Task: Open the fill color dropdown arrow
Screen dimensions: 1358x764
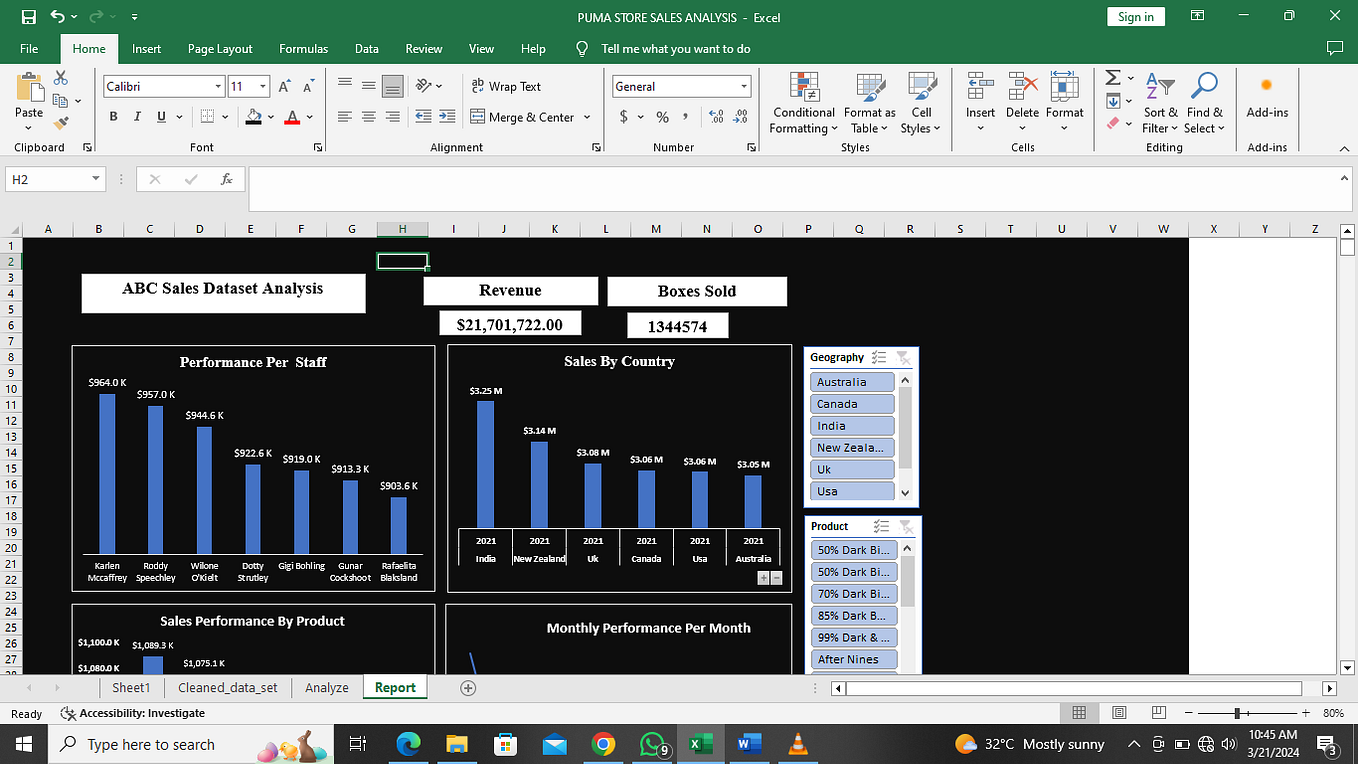Action: (x=268, y=117)
